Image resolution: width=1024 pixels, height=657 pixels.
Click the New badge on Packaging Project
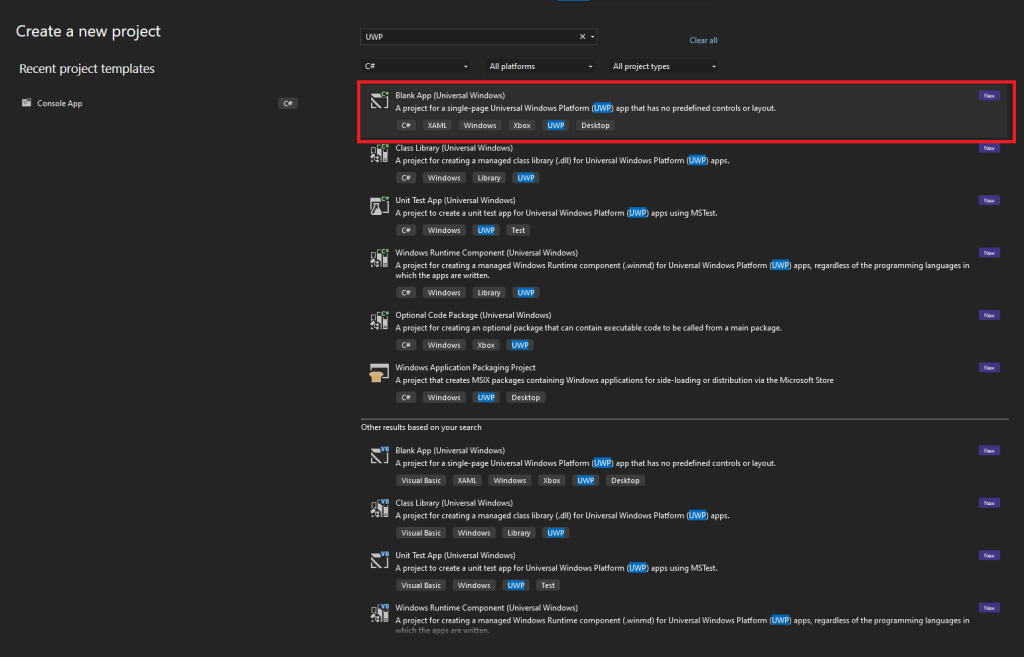[x=989, y=368]
